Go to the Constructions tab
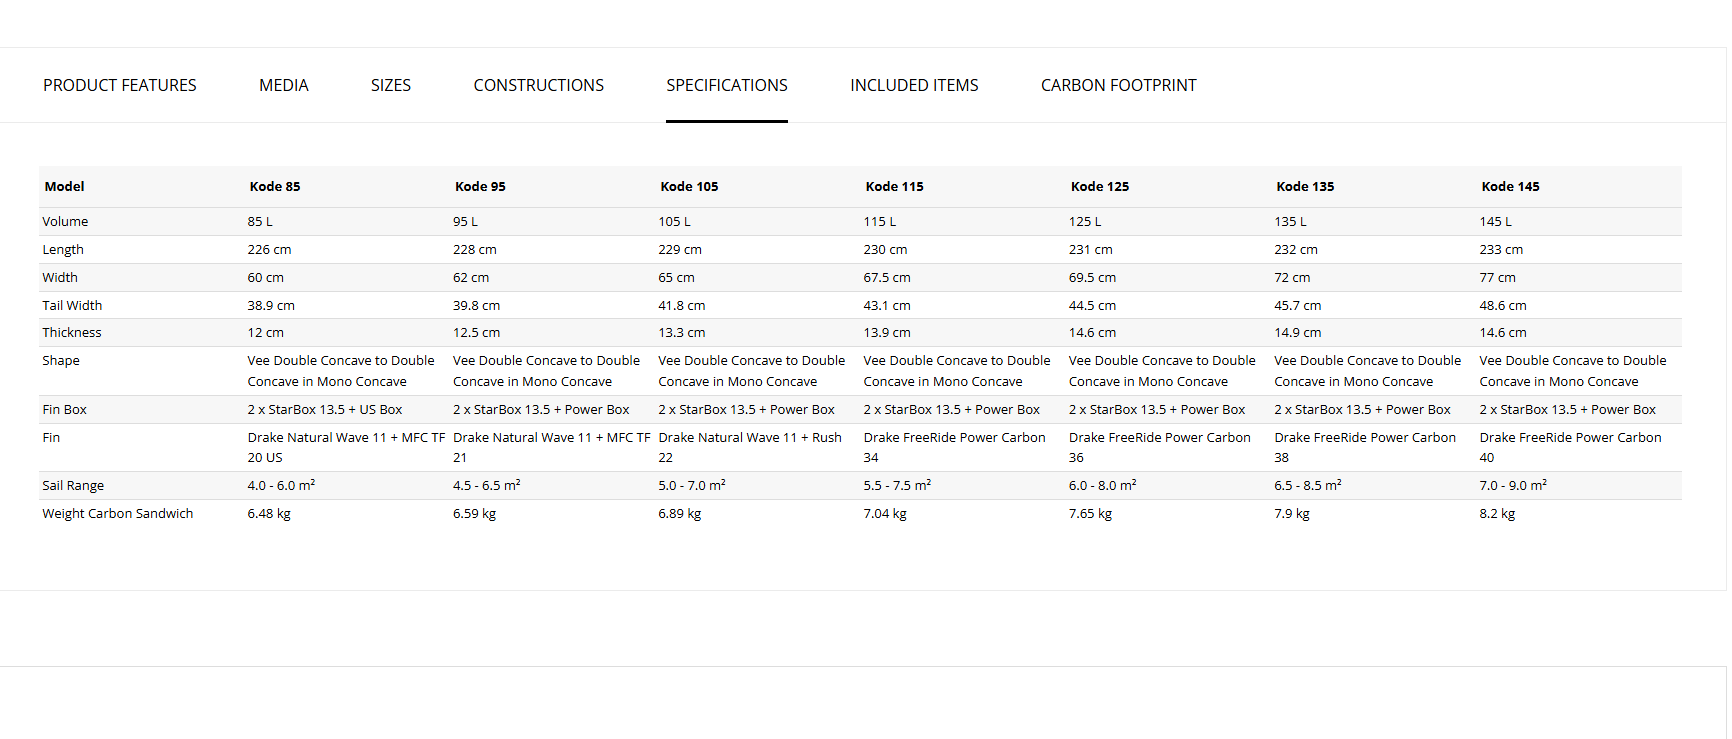The width and height of the screenshot is (1732, 739). click(x=539, y=85)
